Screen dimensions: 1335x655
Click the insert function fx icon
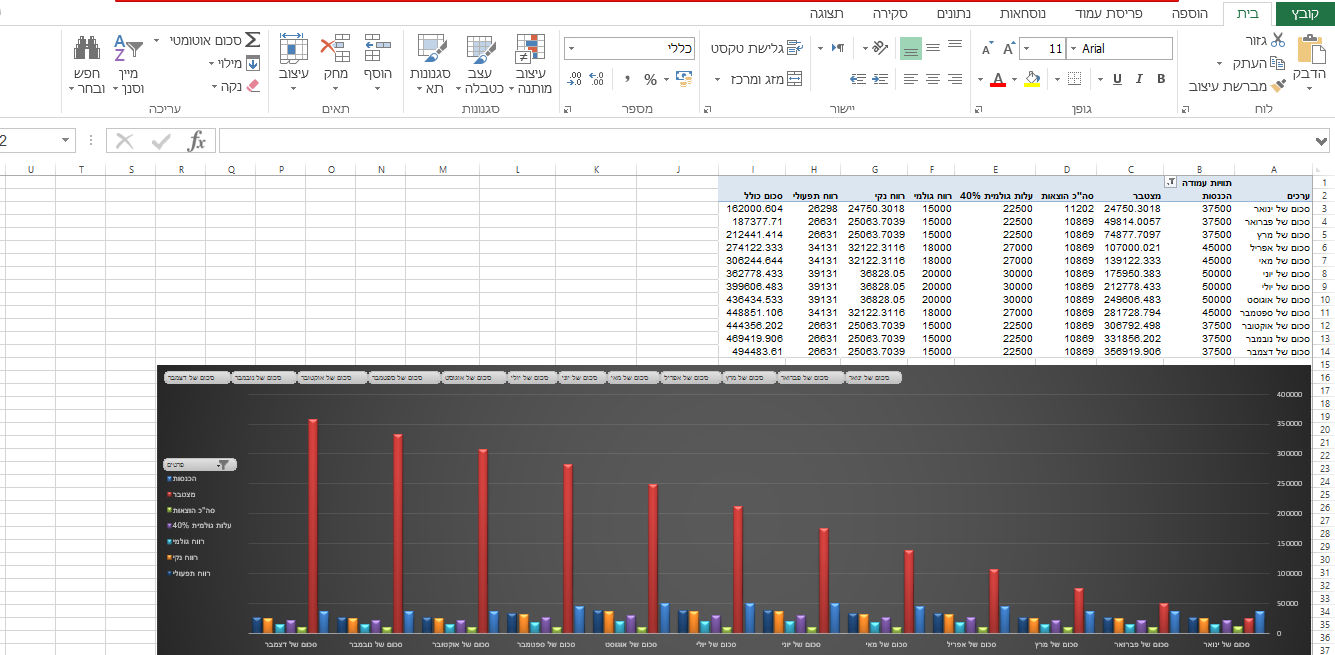[197, 141]
